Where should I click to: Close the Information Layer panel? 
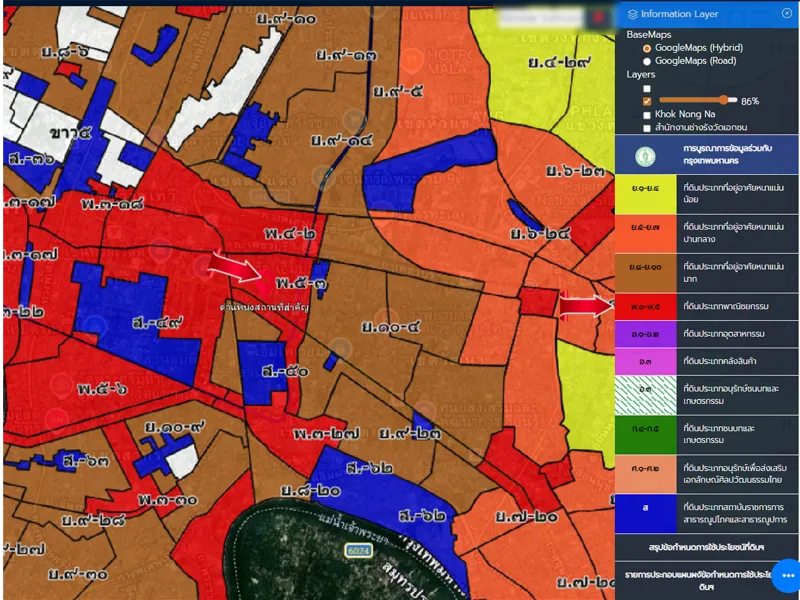tap(787, 13)
